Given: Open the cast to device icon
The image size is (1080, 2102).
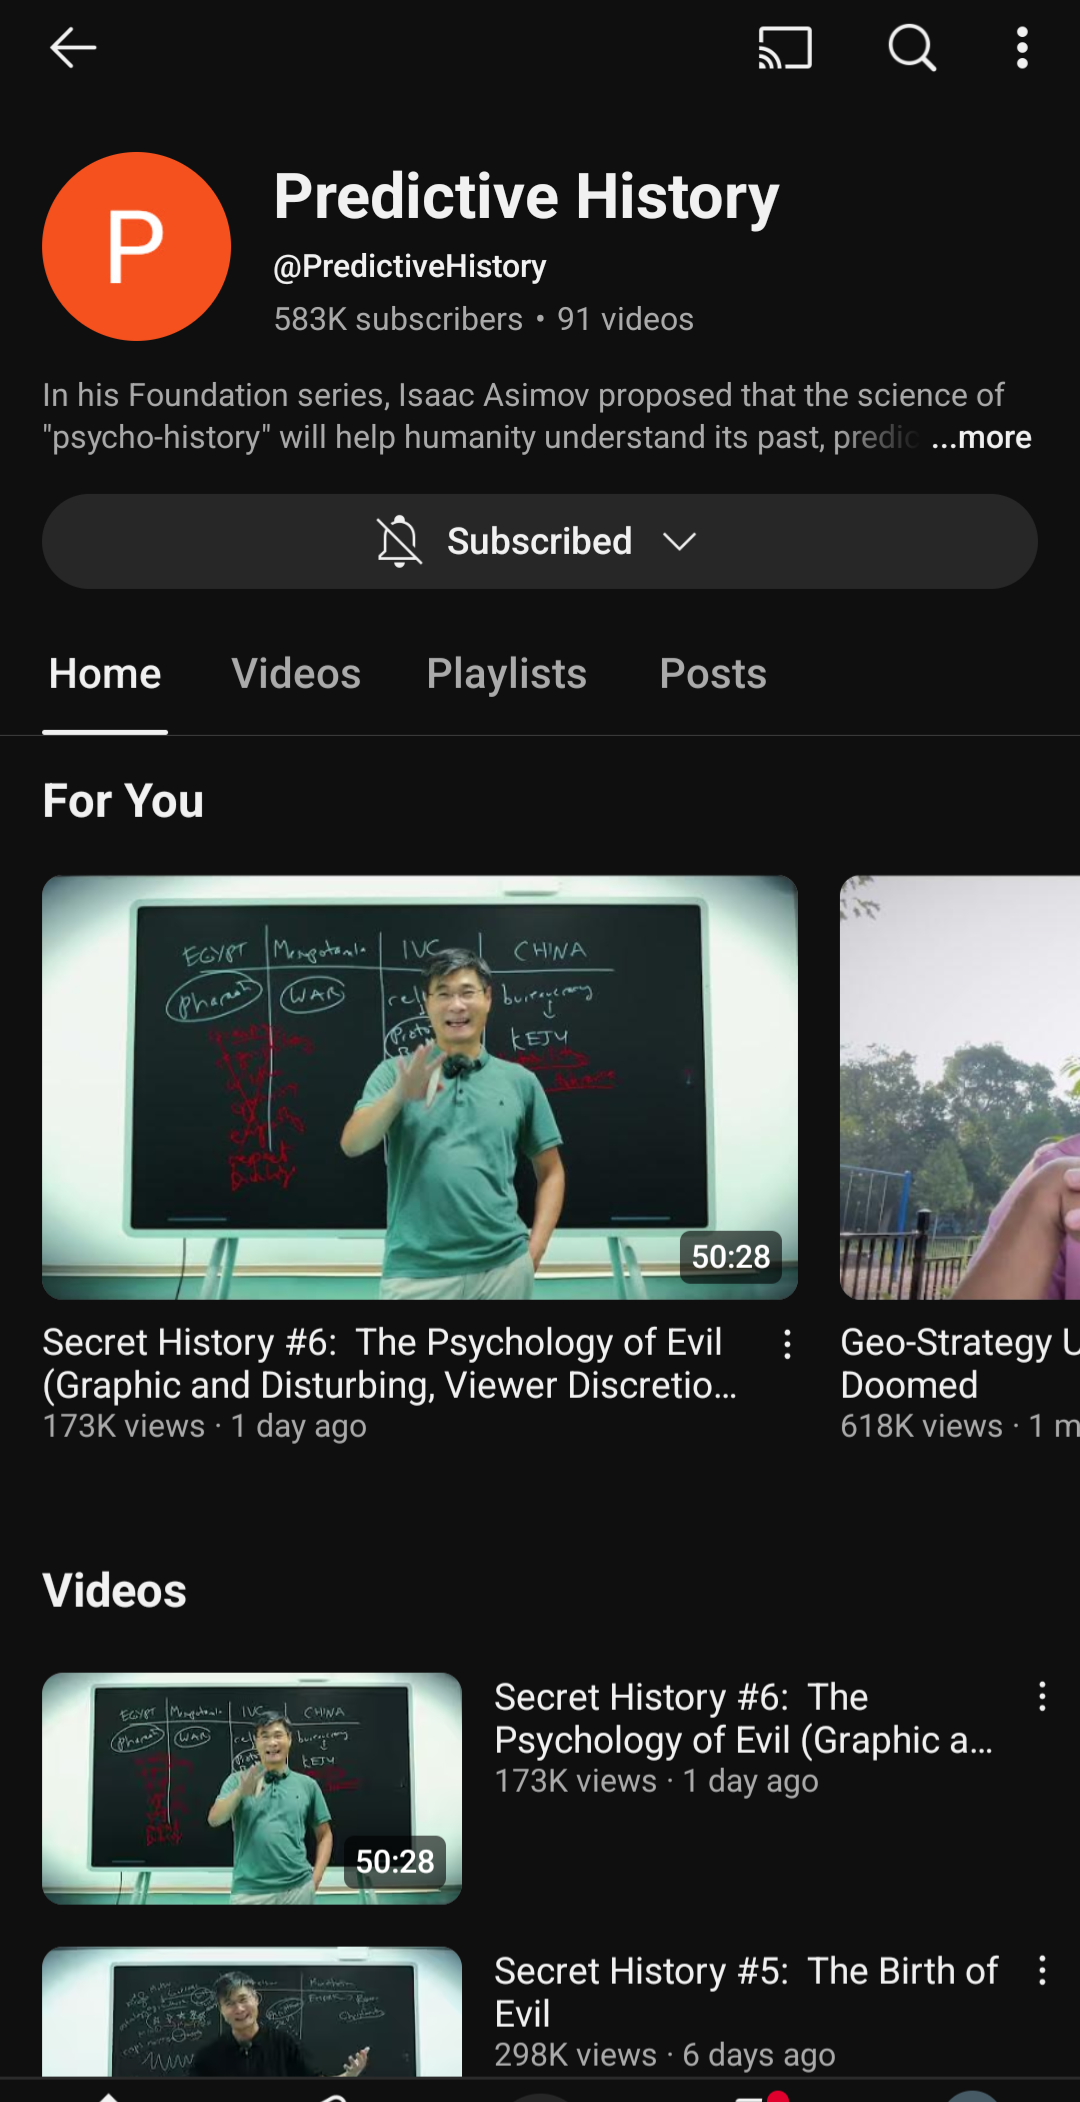Looking at the screenshot, I should (785, 47).
